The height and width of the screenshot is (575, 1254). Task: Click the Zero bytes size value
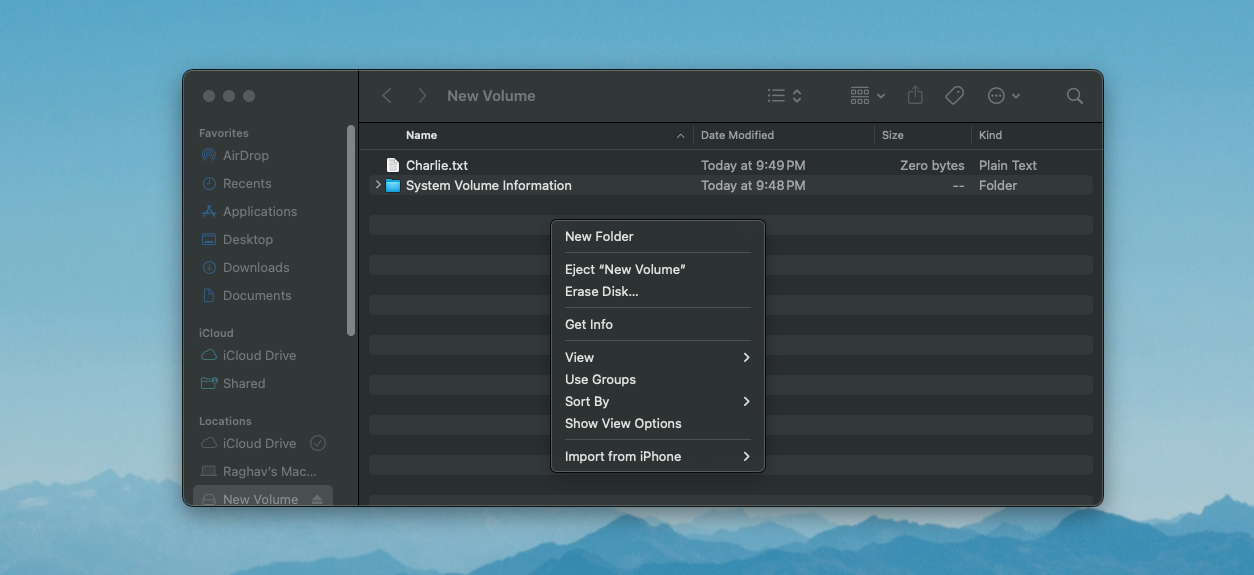[932, 165]
